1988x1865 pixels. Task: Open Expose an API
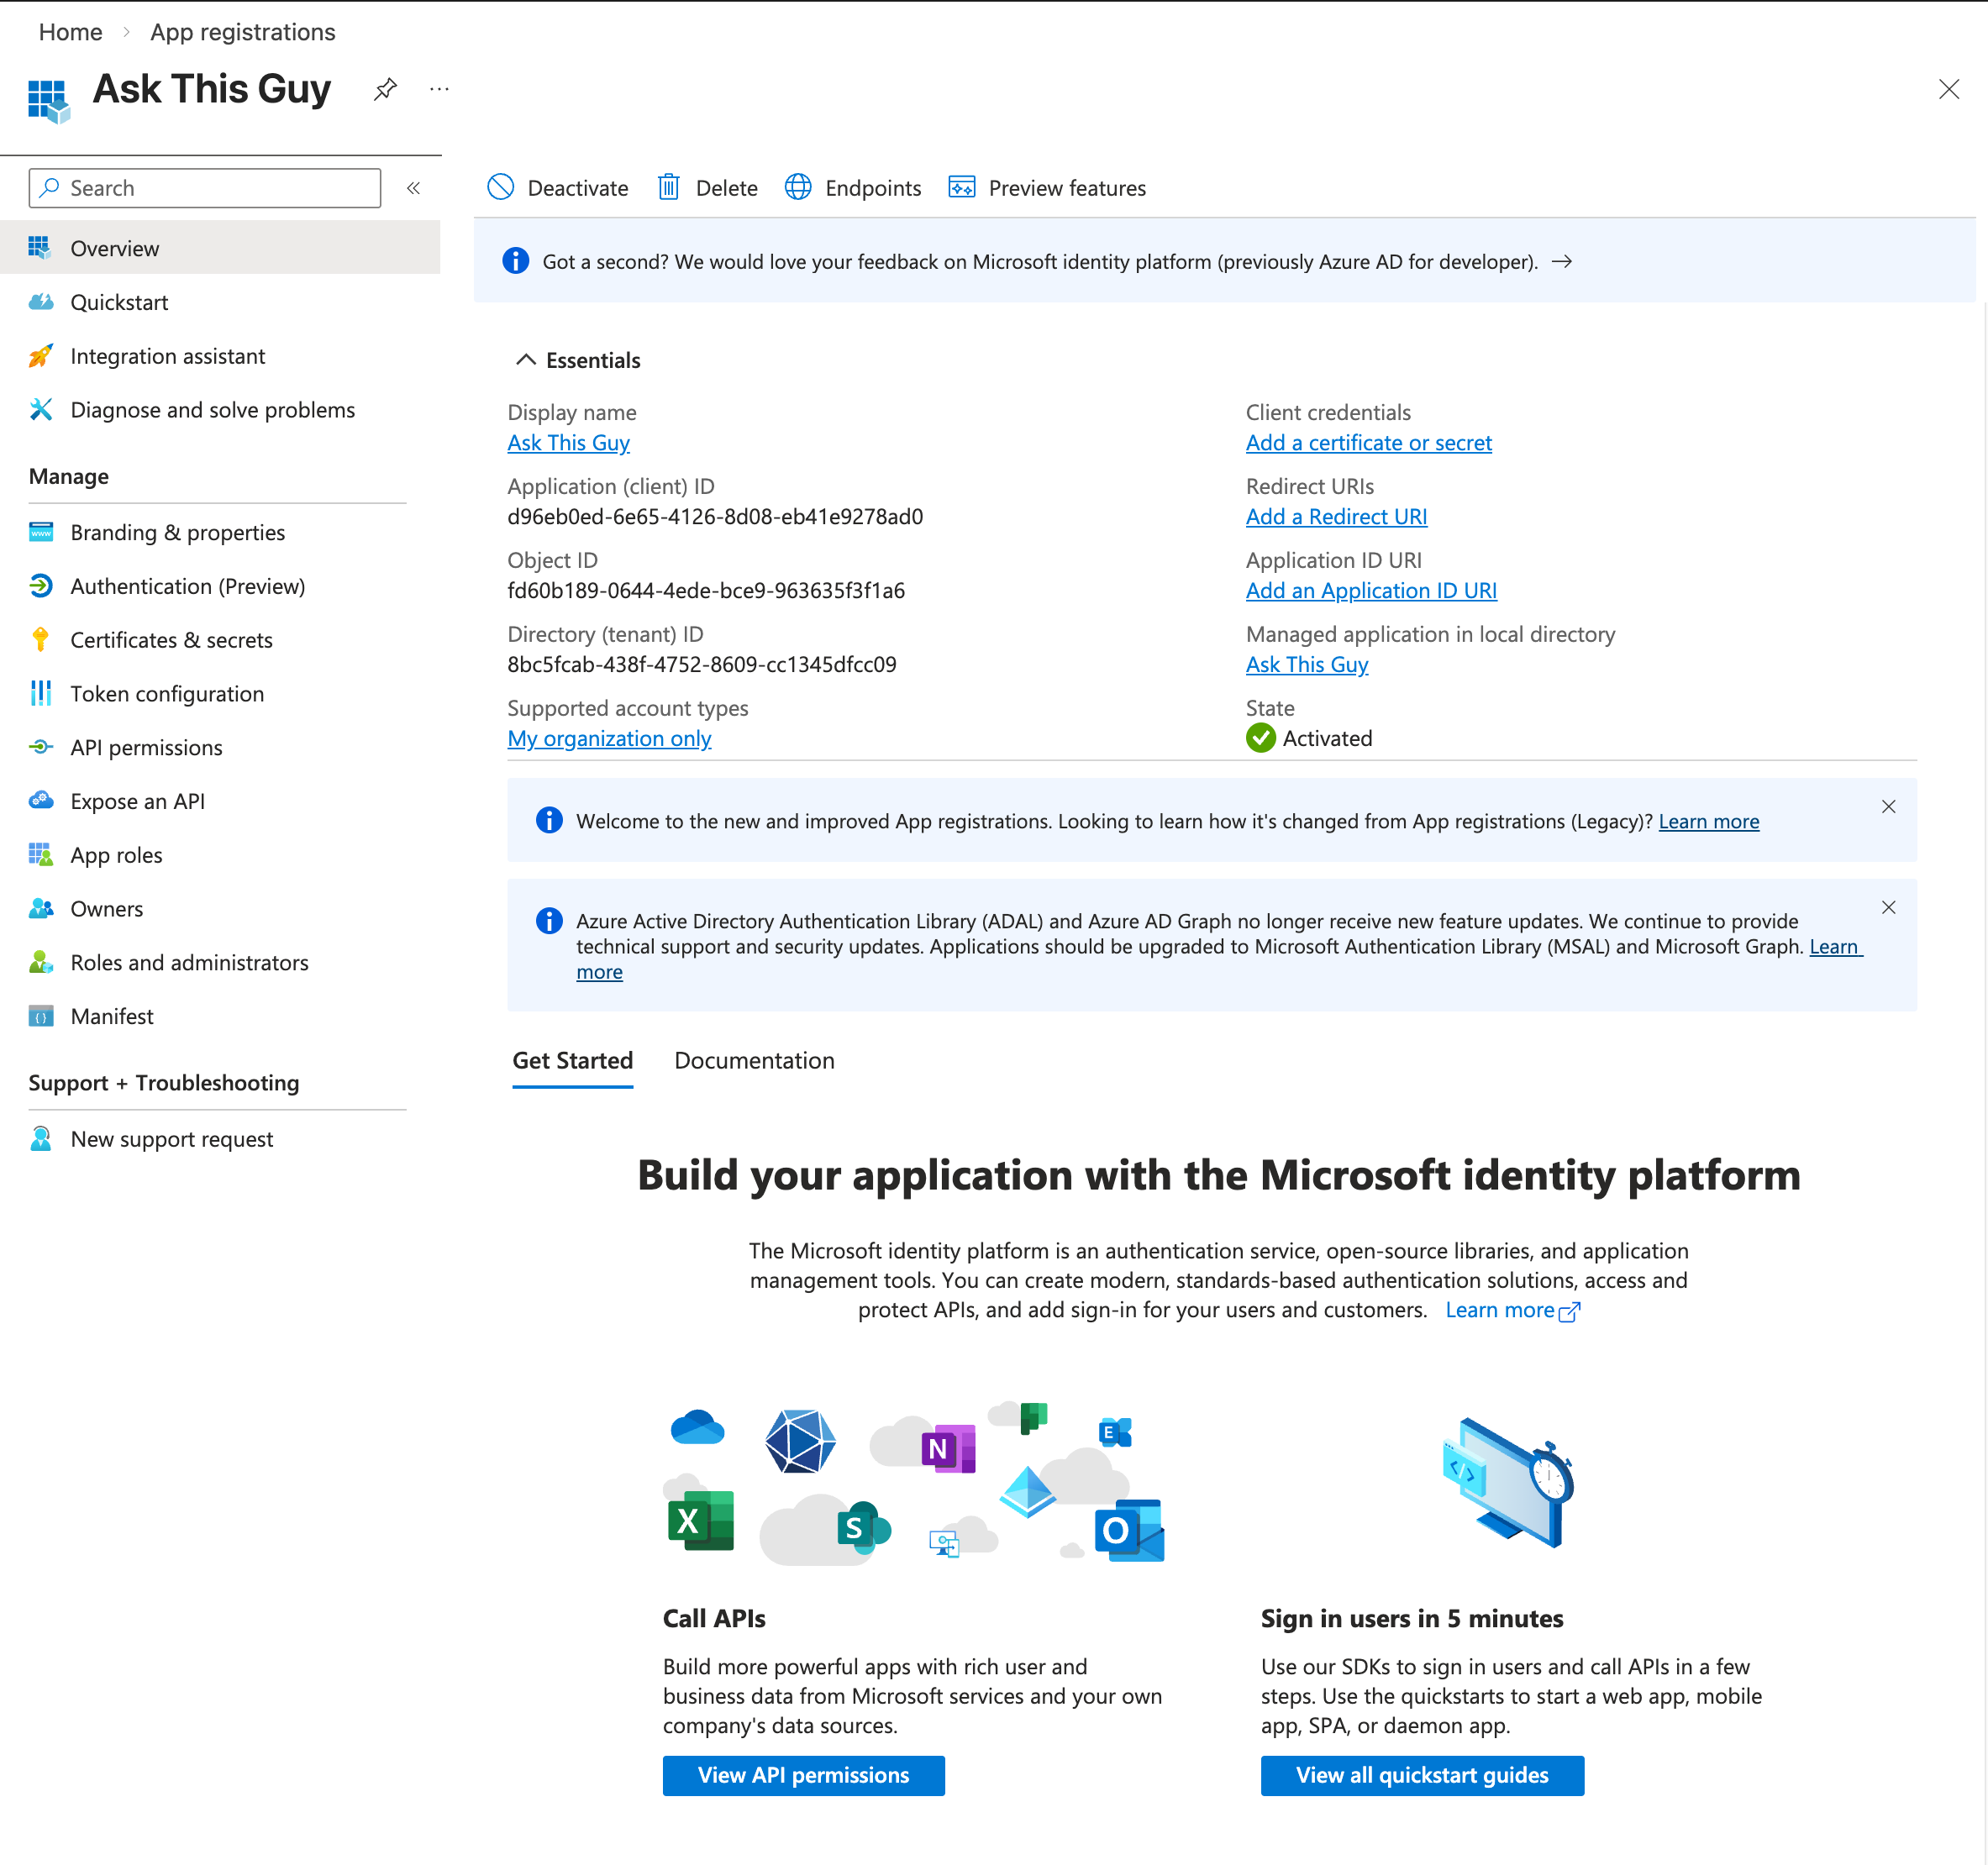coord(137,801)
